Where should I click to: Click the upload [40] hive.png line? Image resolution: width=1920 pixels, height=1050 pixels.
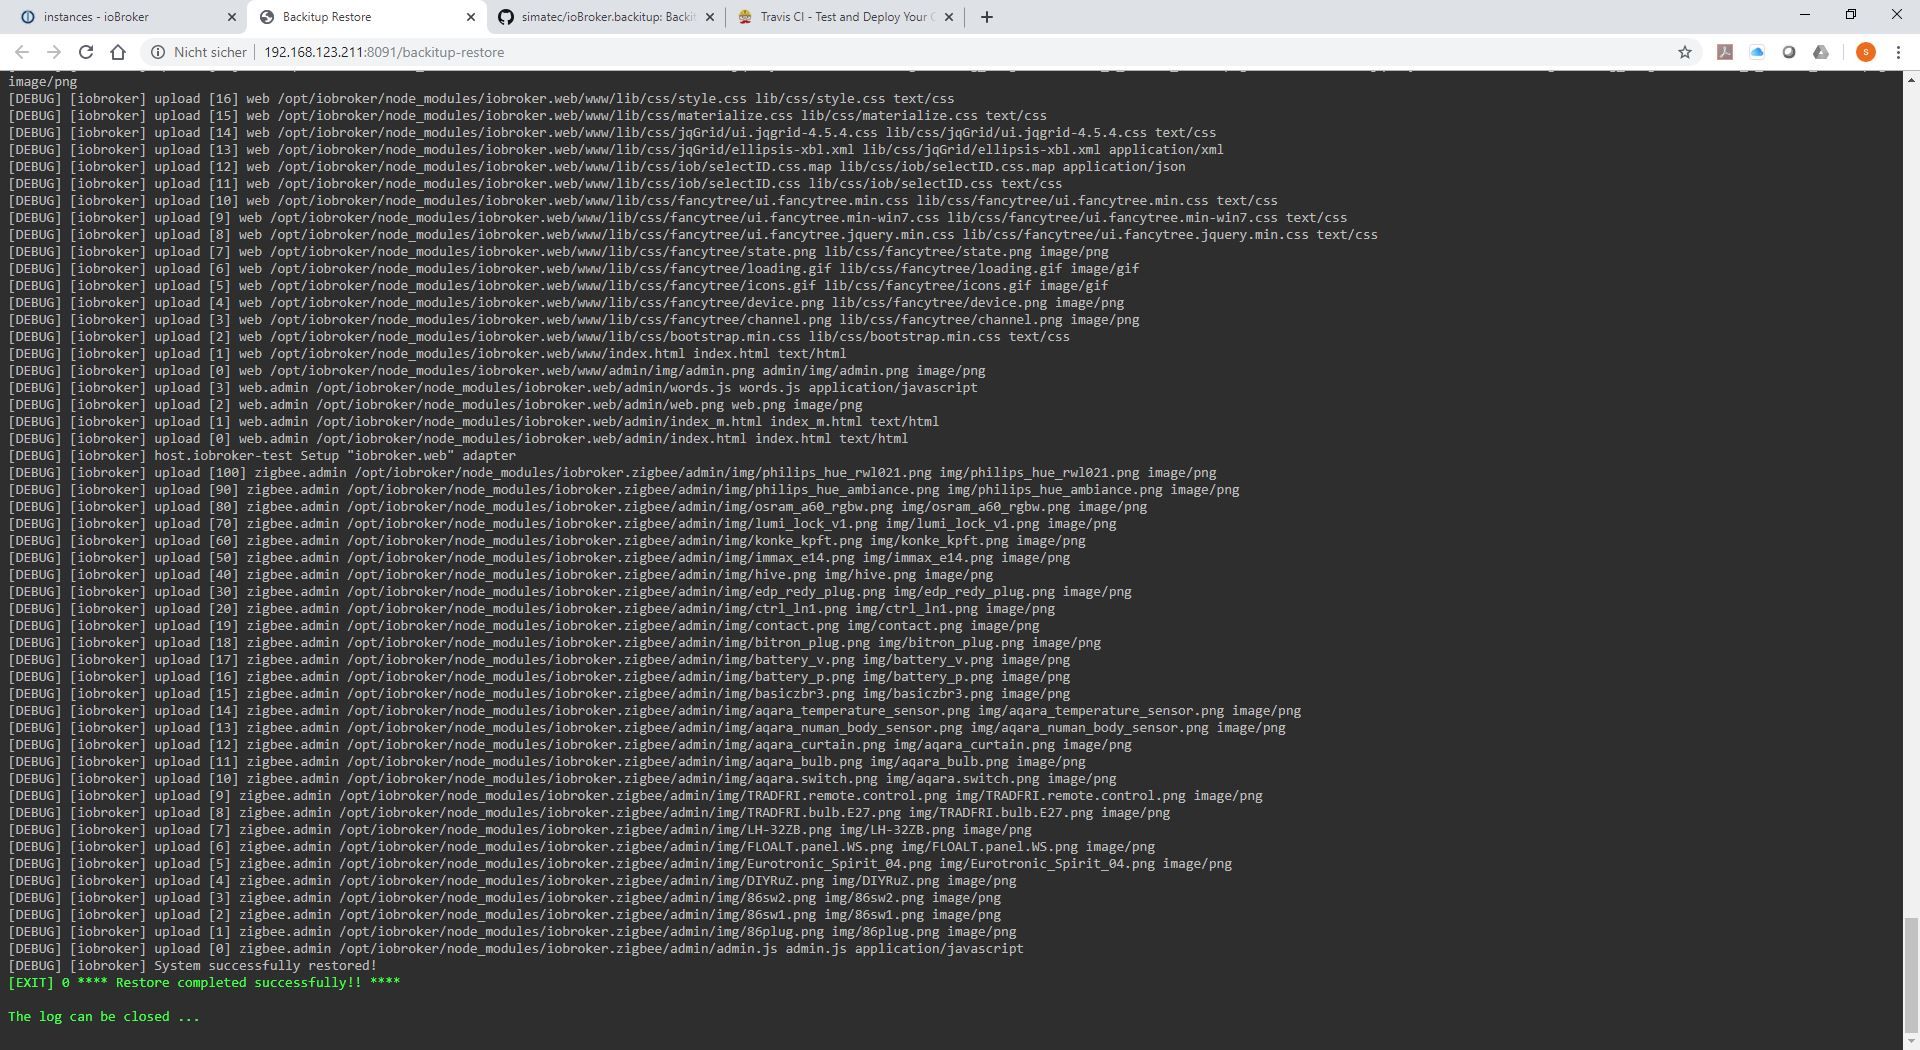pyautogui.click(x=501, y=574)
